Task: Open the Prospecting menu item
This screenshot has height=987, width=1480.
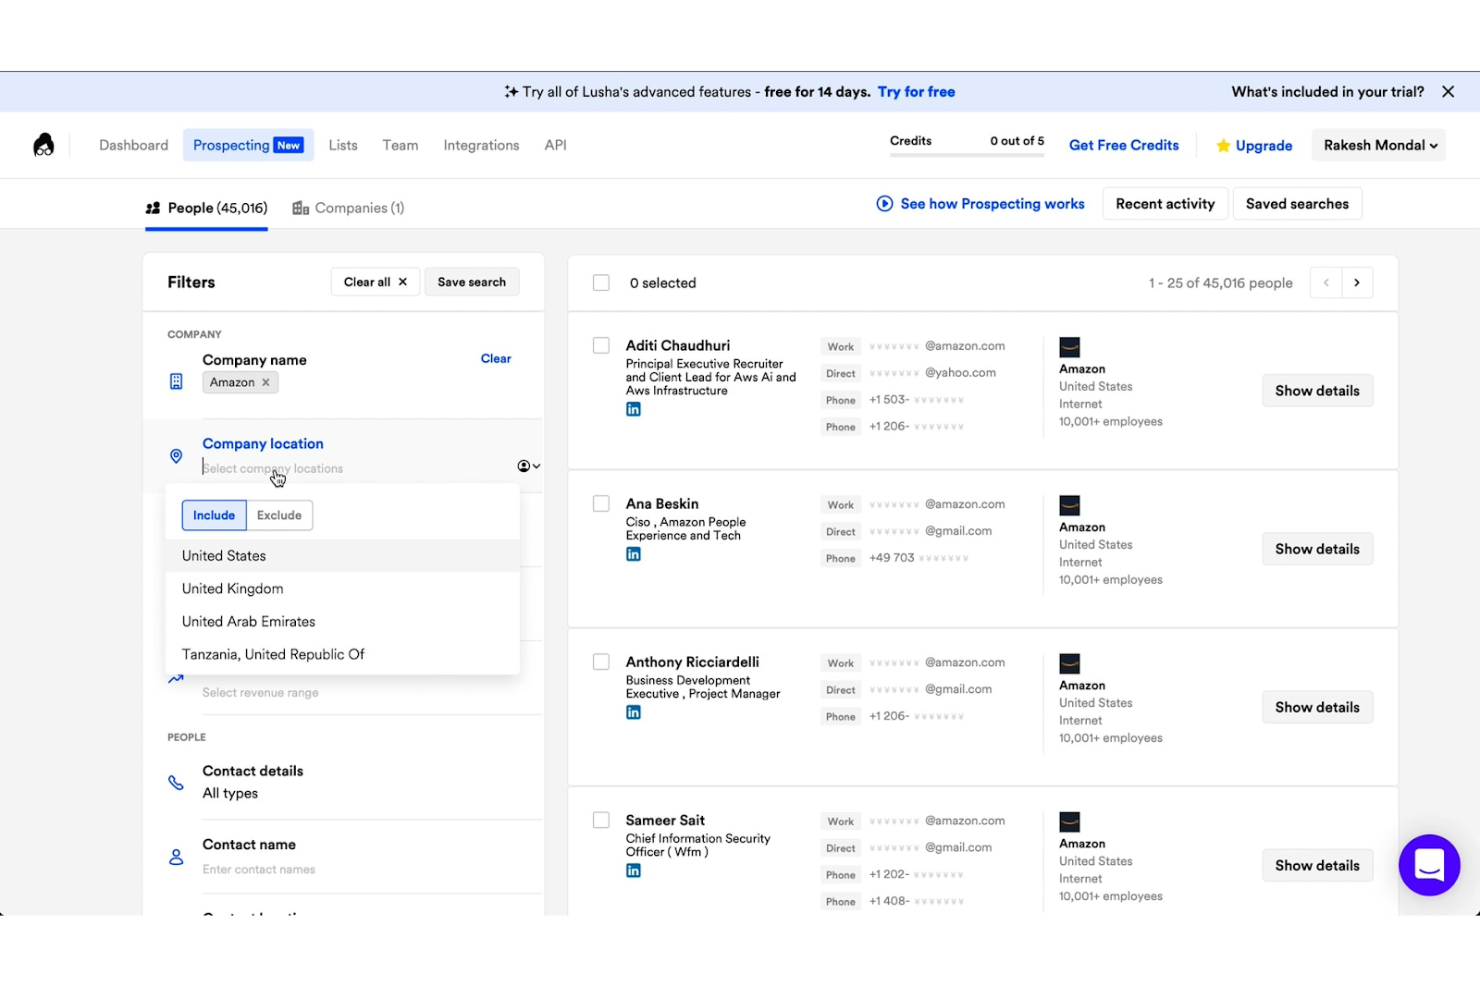Action: click(x=248, y=145)
